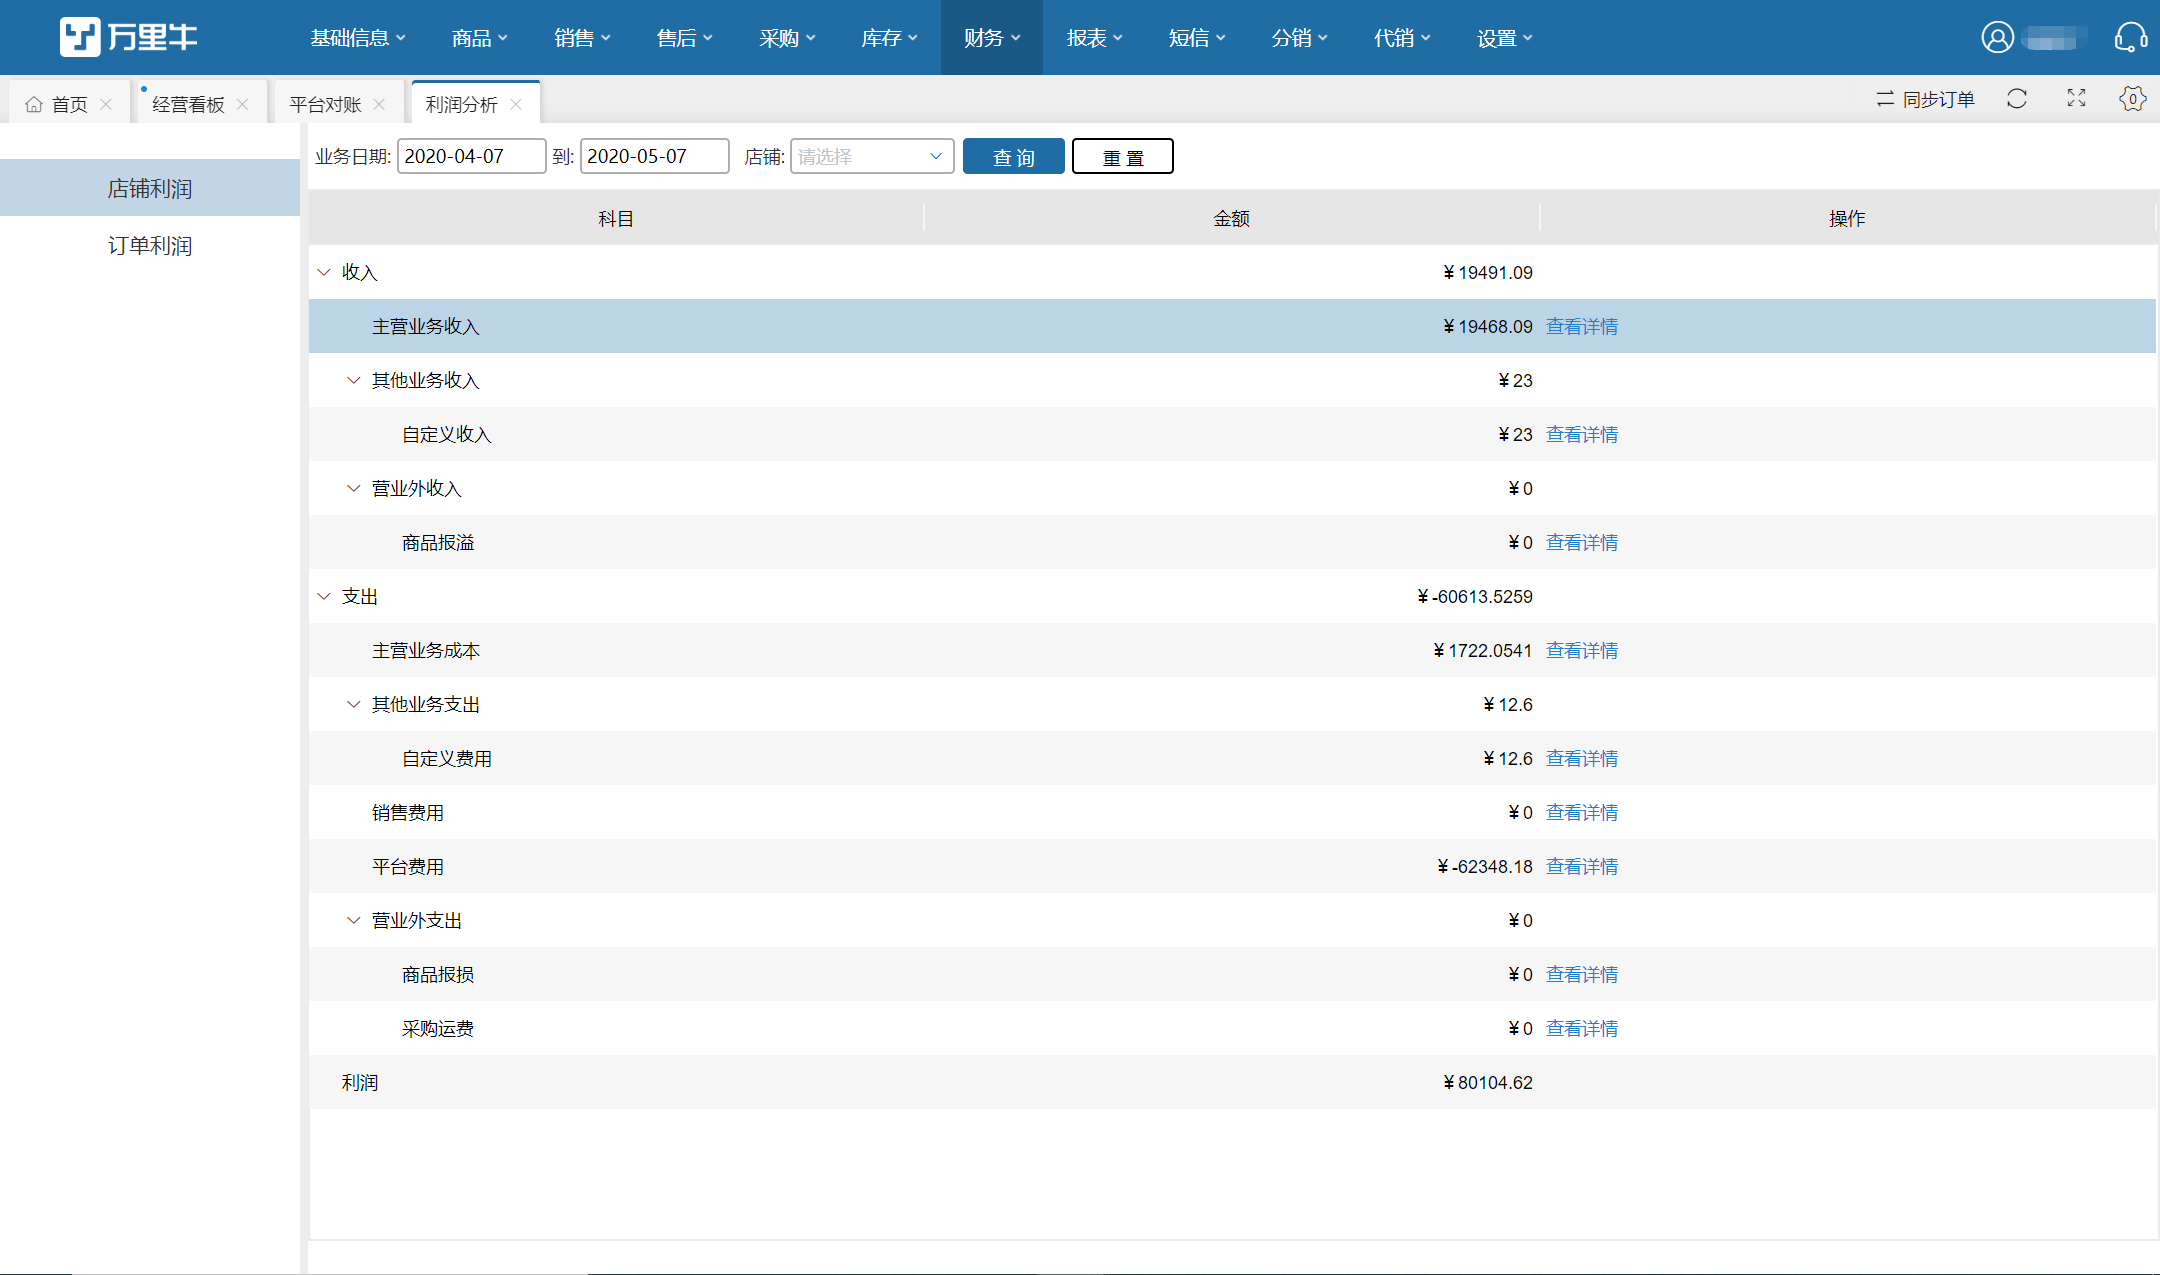Click the end date field 2020-05-07

tap(654, 156)
